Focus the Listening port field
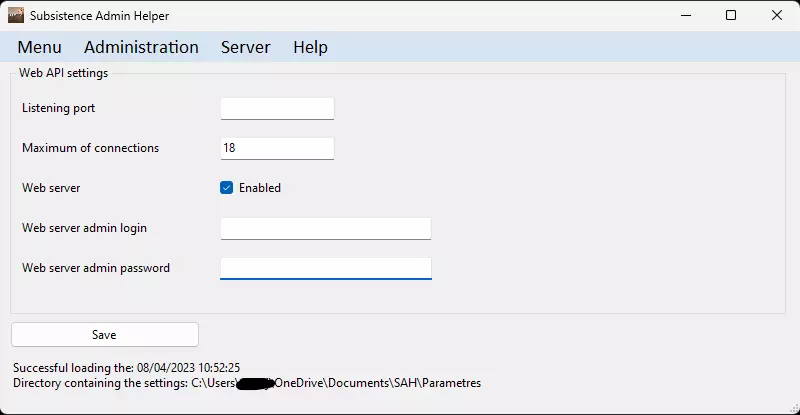Screen dimensions: 800x415 (277, 108)
